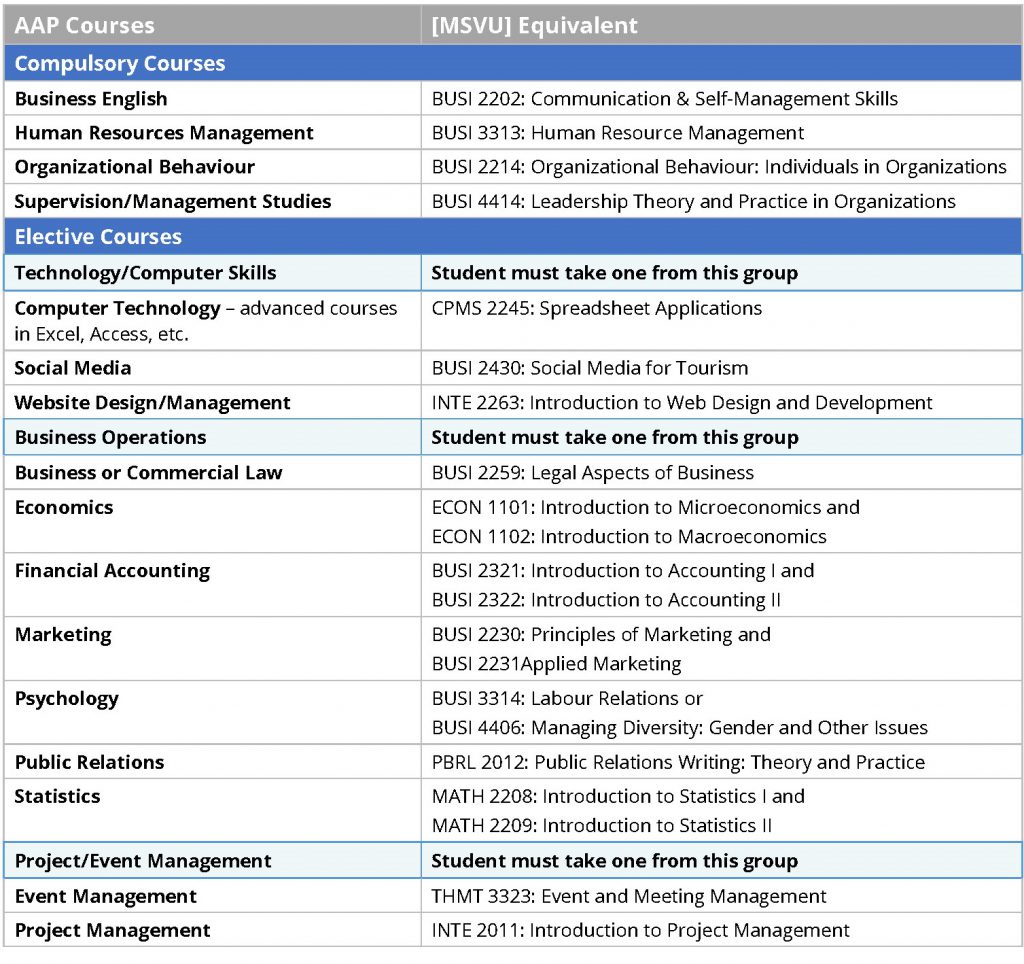Click THMT 3323: Event and Meeting Management
The height and width of the screenshot is (964, 1024).
[x=629, y=896]
